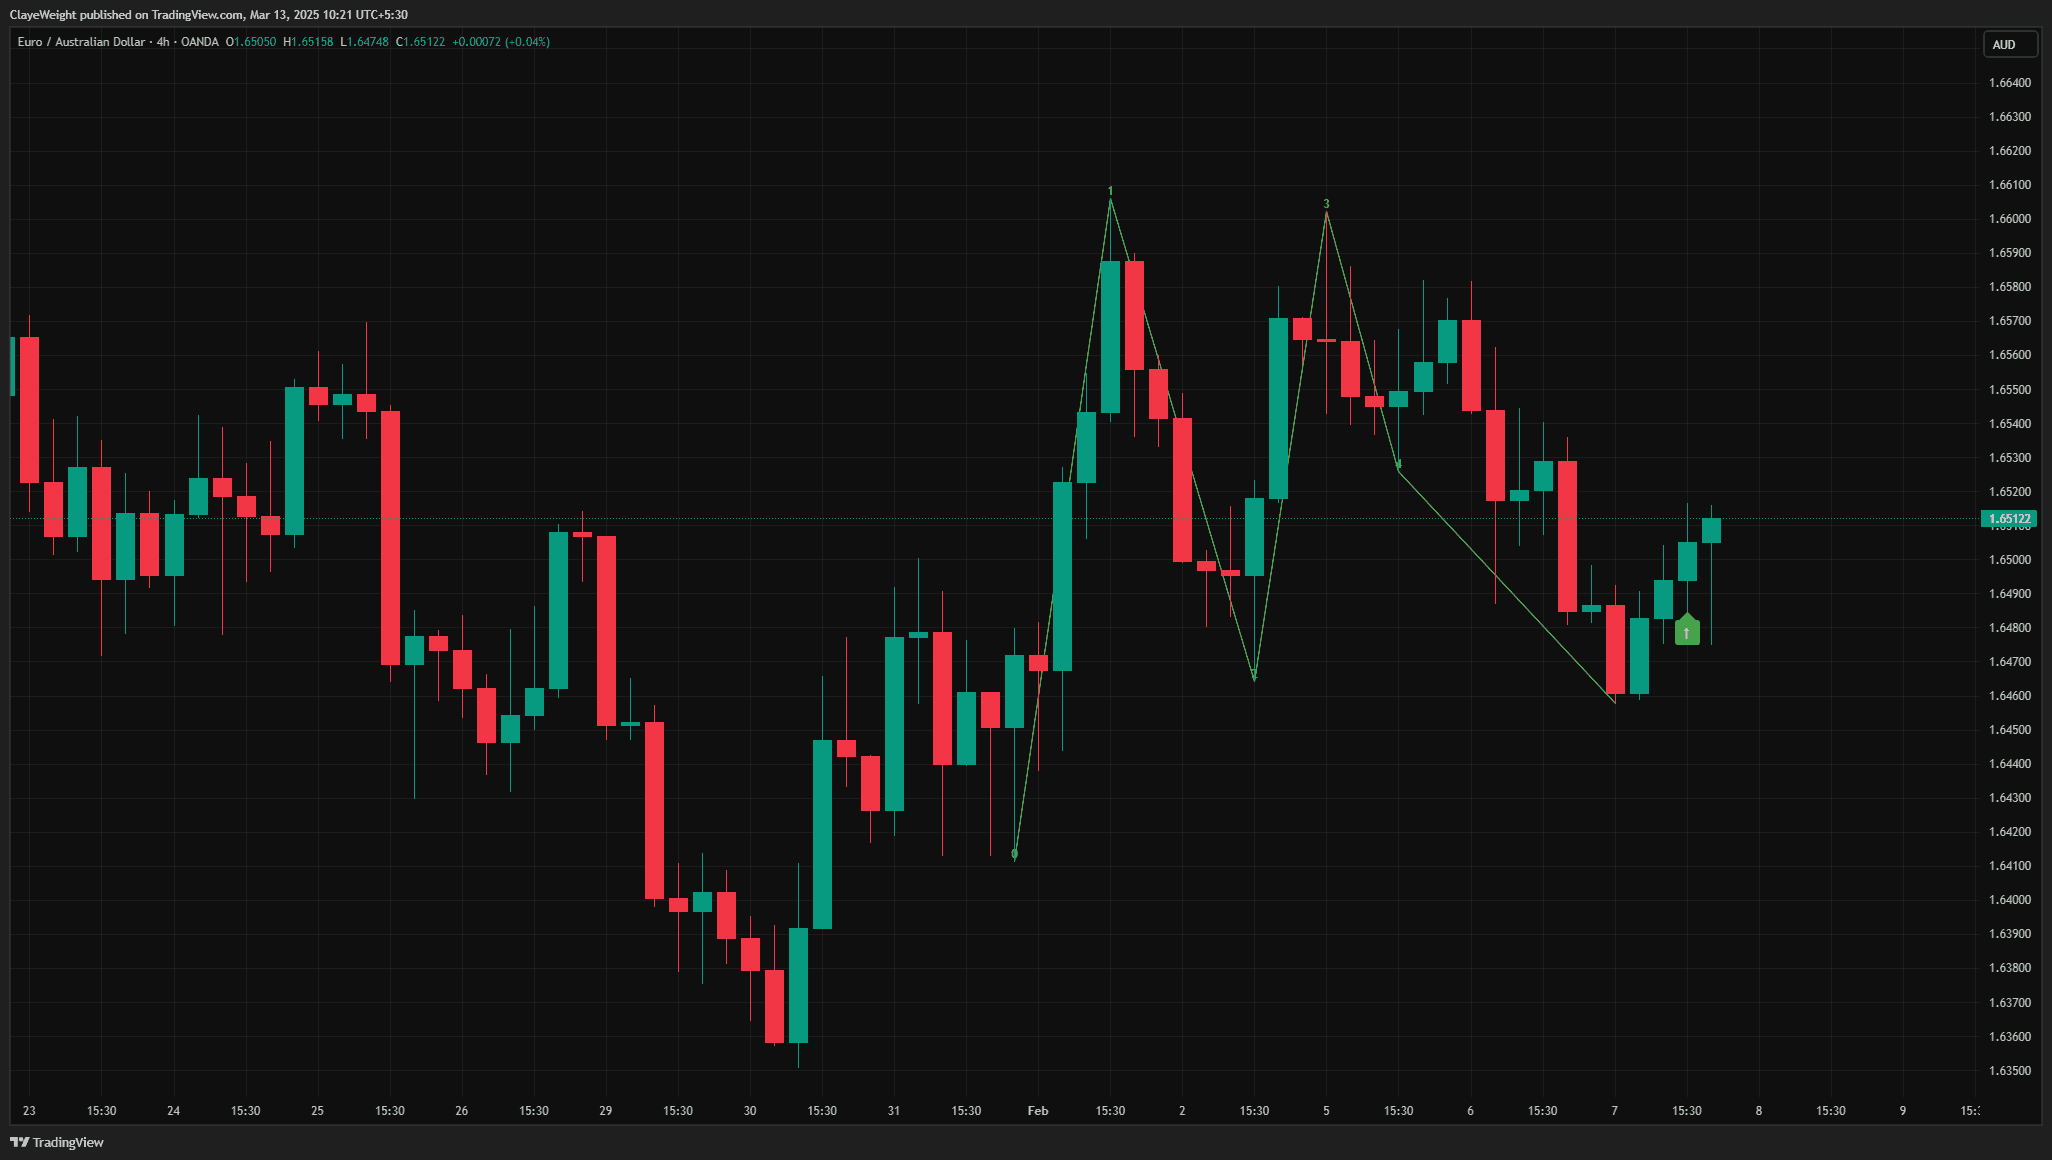The height and width of the screenshot is (1160, 2052).
Task: Click the Feb label on the time axis
Action: (x=1037, y=1110)
